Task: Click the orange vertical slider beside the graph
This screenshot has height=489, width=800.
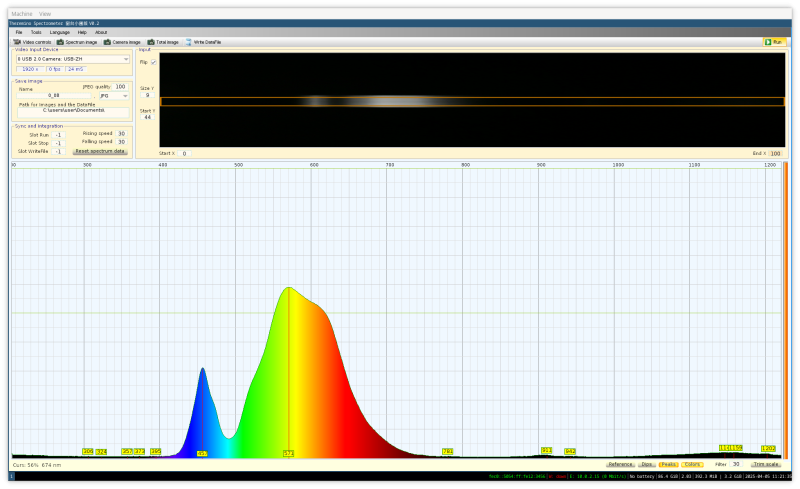Action: pos(785,310)
